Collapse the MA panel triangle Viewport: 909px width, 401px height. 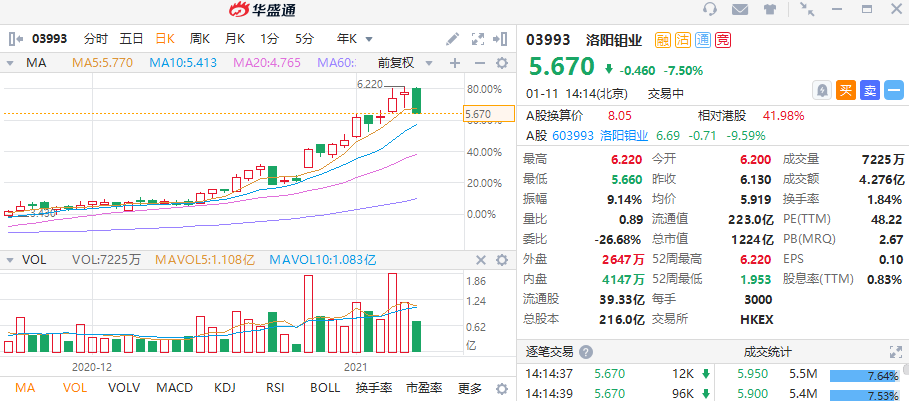(9, 63)
